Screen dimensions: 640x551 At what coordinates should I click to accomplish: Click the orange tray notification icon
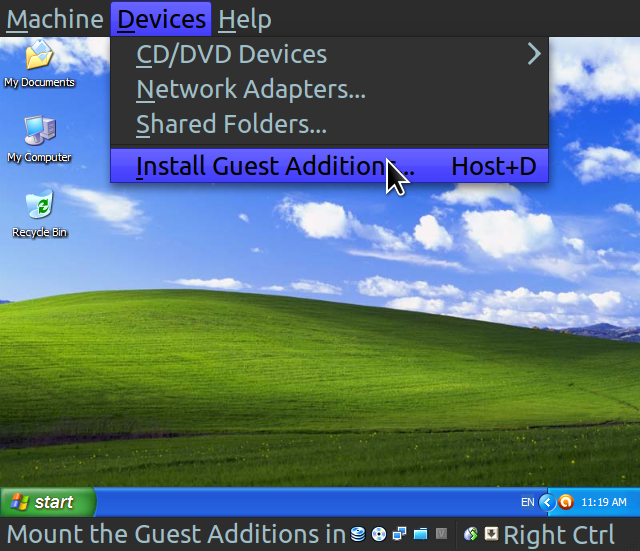[x=566, y=502]
